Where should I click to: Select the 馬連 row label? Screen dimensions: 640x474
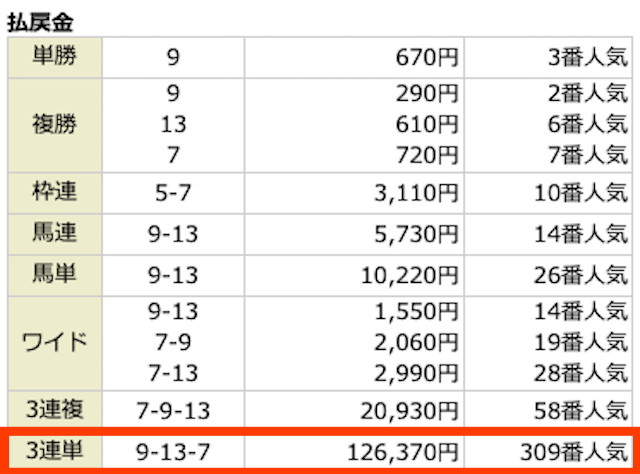pos(54,233)
